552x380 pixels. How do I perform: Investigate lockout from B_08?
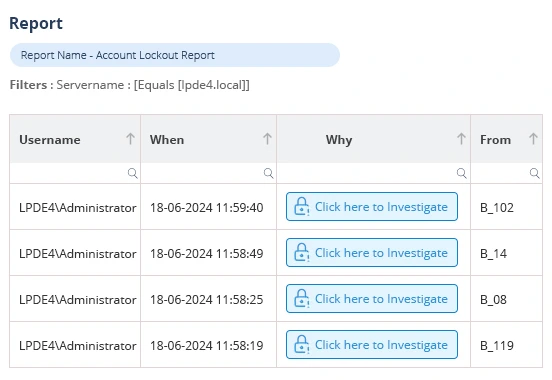(372, 299)
